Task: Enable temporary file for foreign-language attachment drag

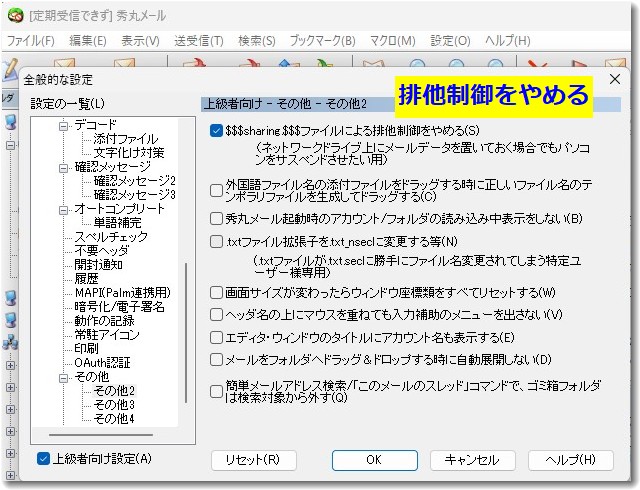Action: click(216, 191)
